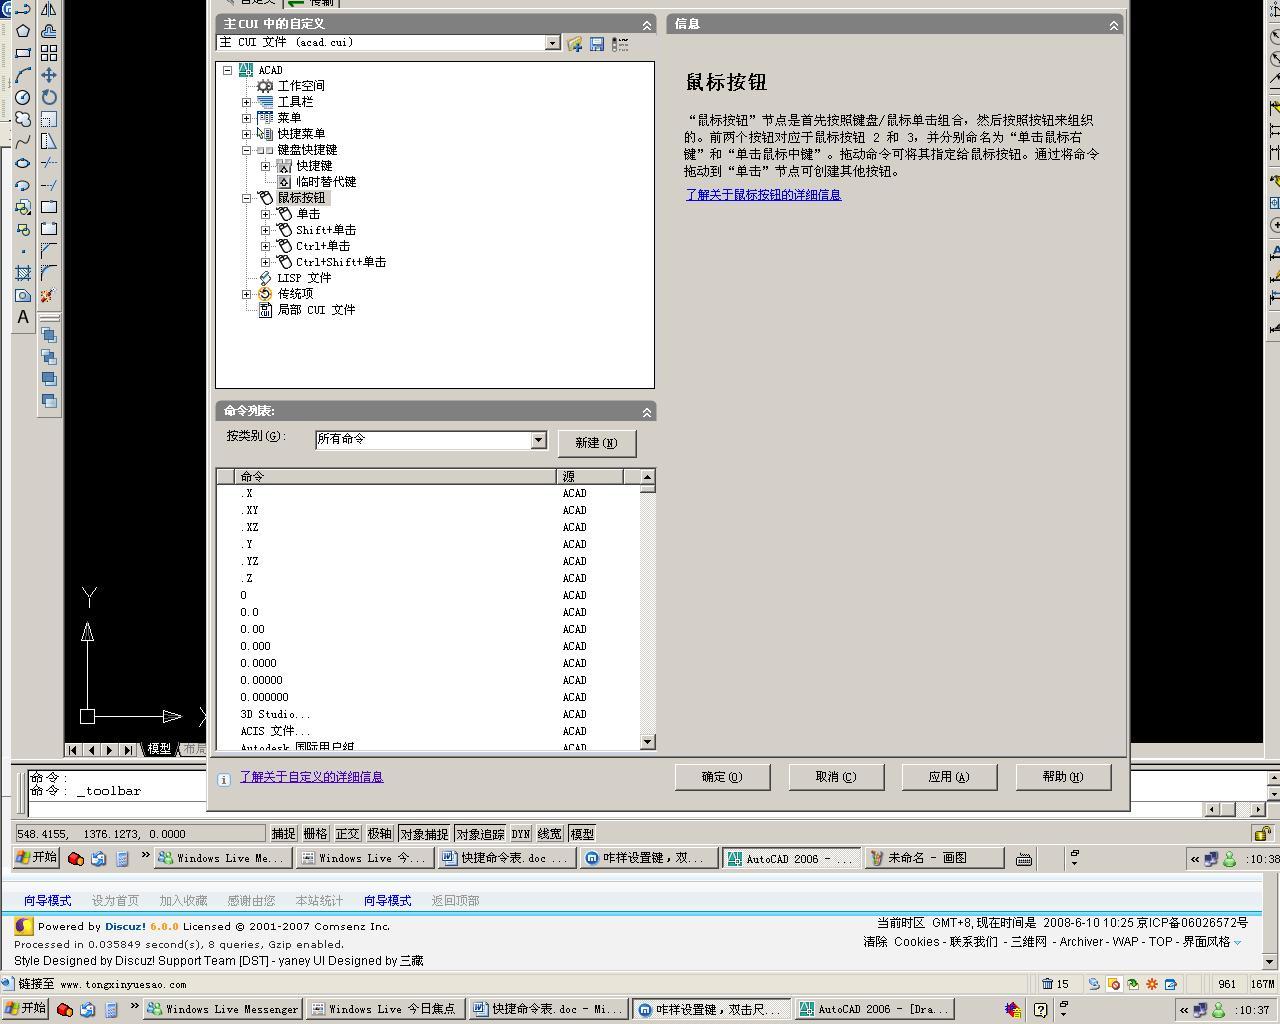Viewport: 1280px width, 1024px height.
Task: Select the Ellipse draw tool
Action: tap(23, 163)
